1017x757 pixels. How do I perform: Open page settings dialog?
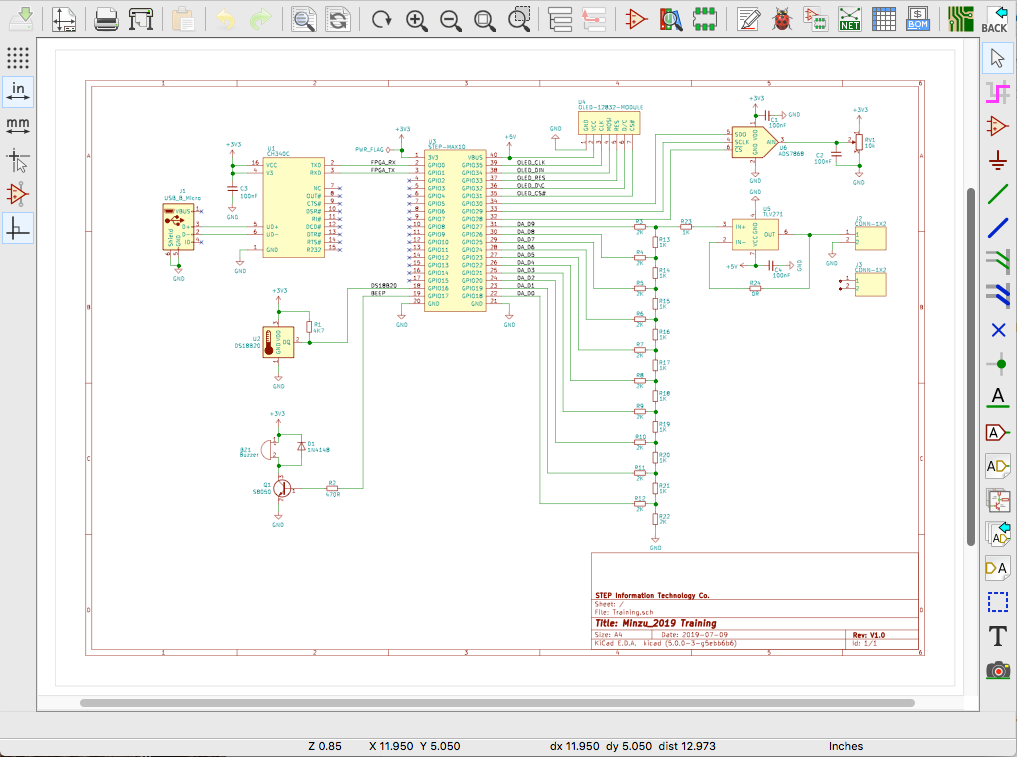(64, 19)
